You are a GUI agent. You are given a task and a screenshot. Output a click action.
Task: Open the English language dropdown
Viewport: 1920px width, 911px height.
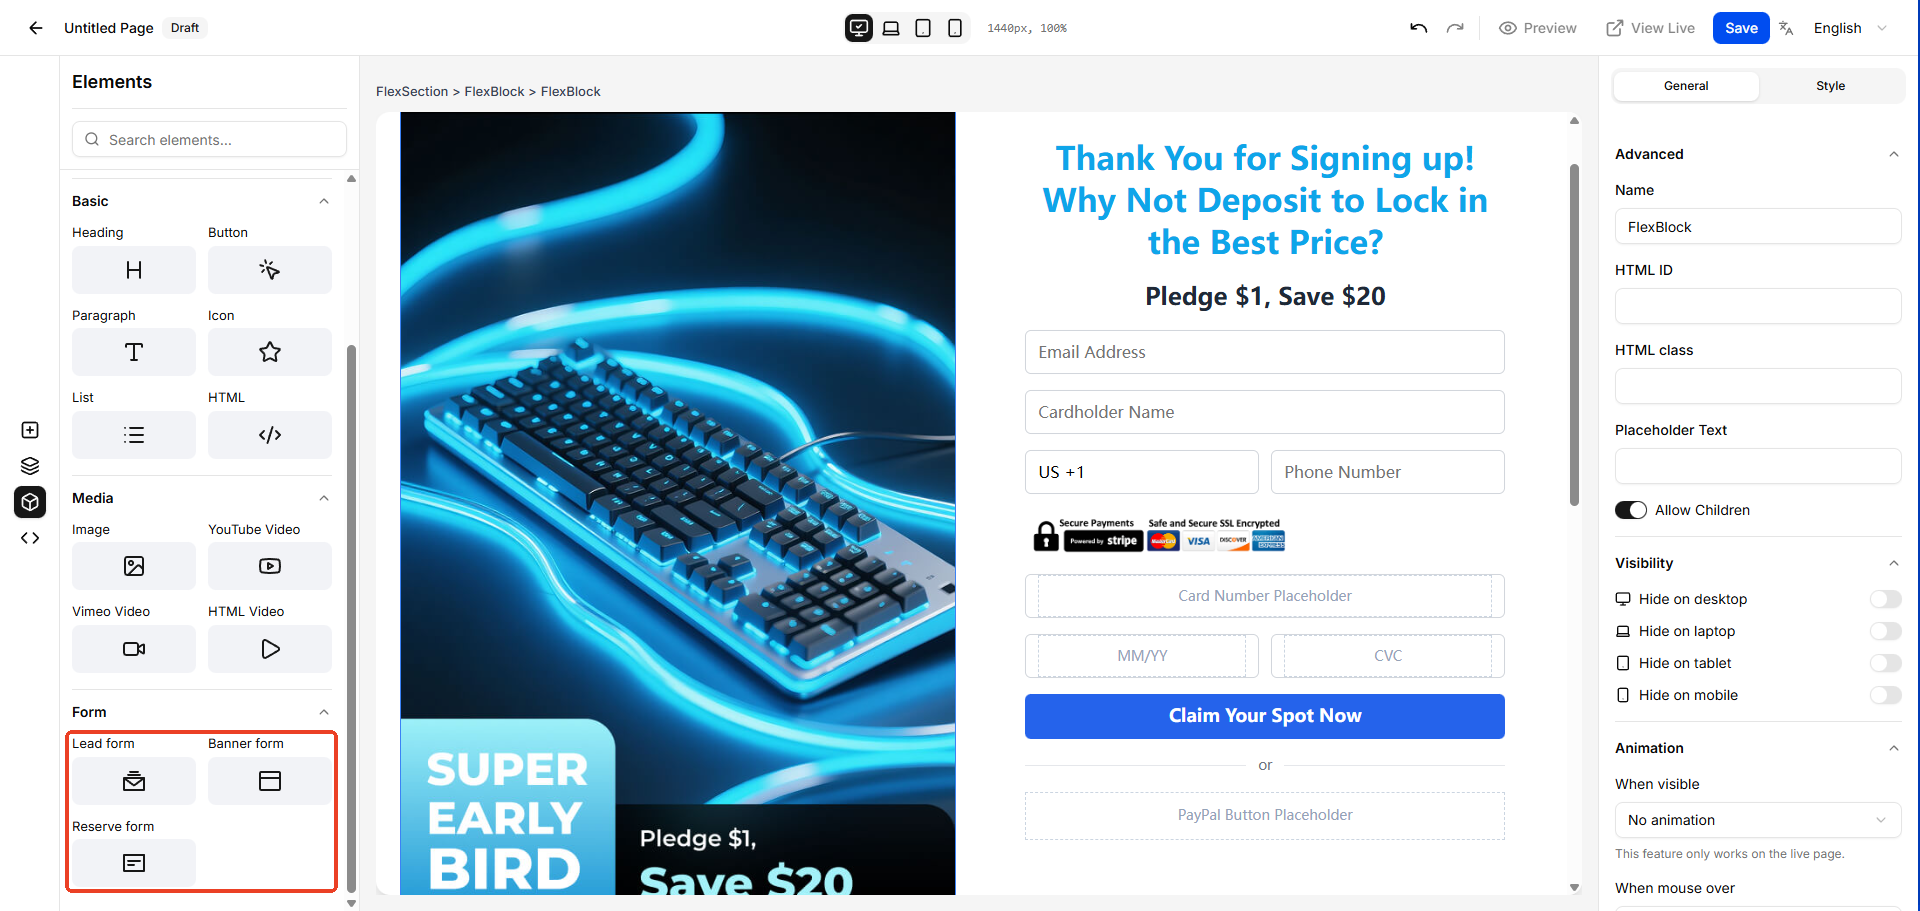pyautogui.click(x=1850, y=28)
